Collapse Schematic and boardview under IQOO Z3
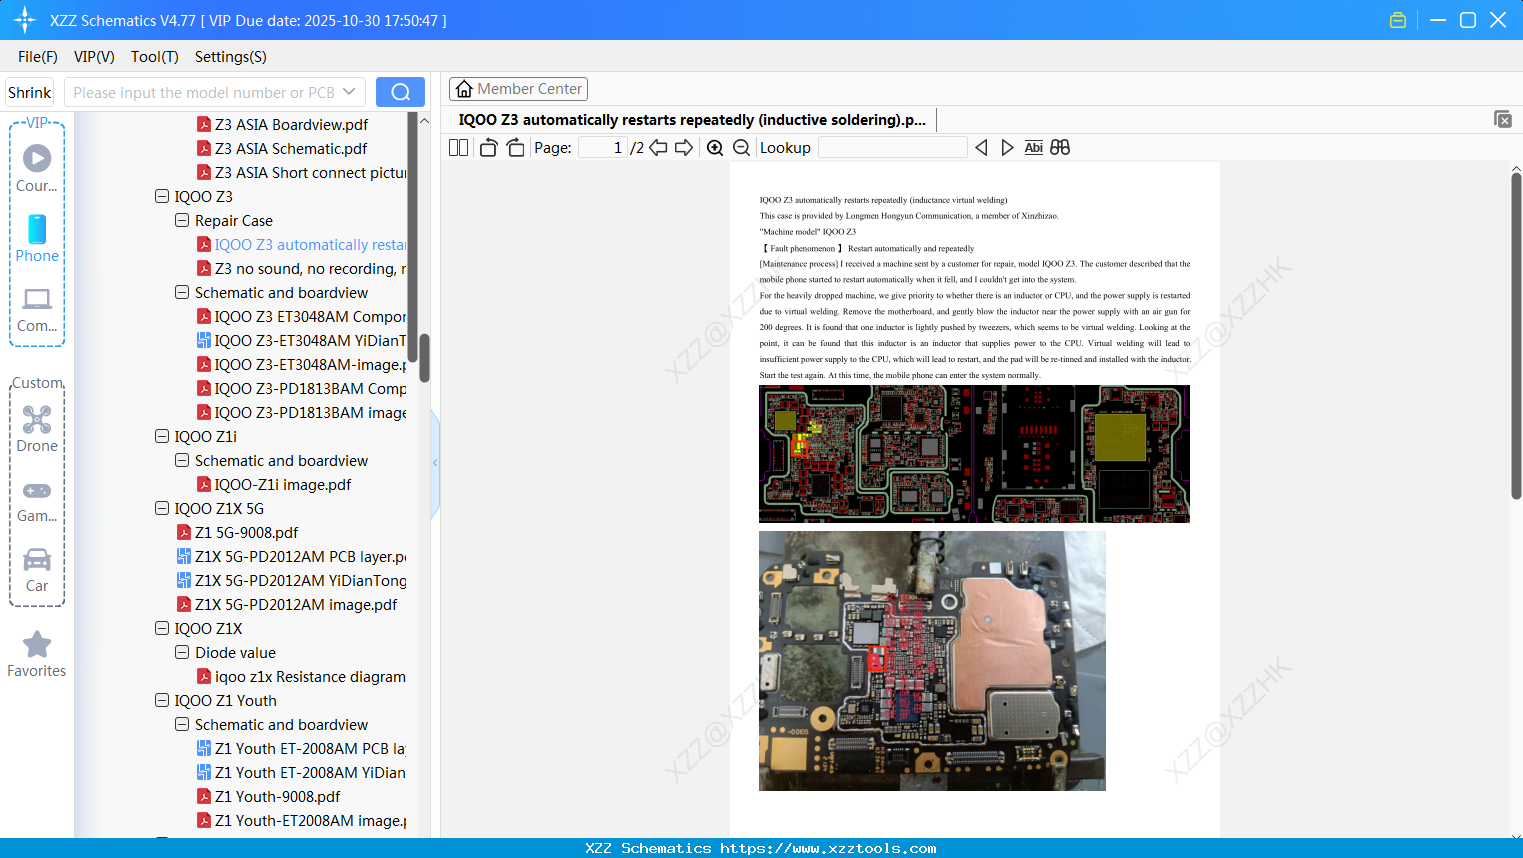 (x=182, y=292)
